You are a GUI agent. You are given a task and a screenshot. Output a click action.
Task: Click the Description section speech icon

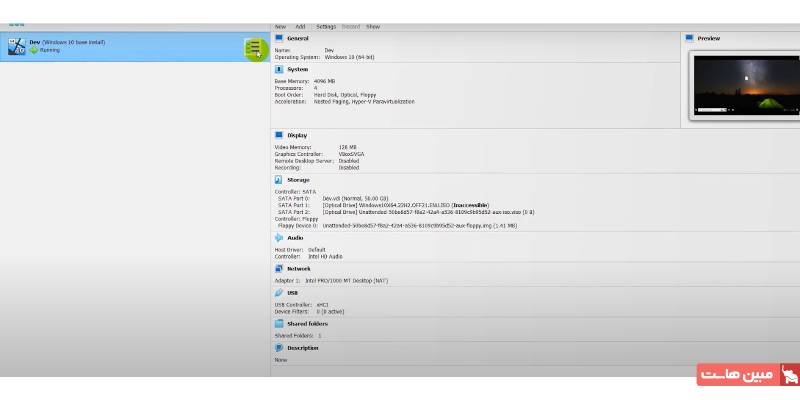(x=279, y=347)
